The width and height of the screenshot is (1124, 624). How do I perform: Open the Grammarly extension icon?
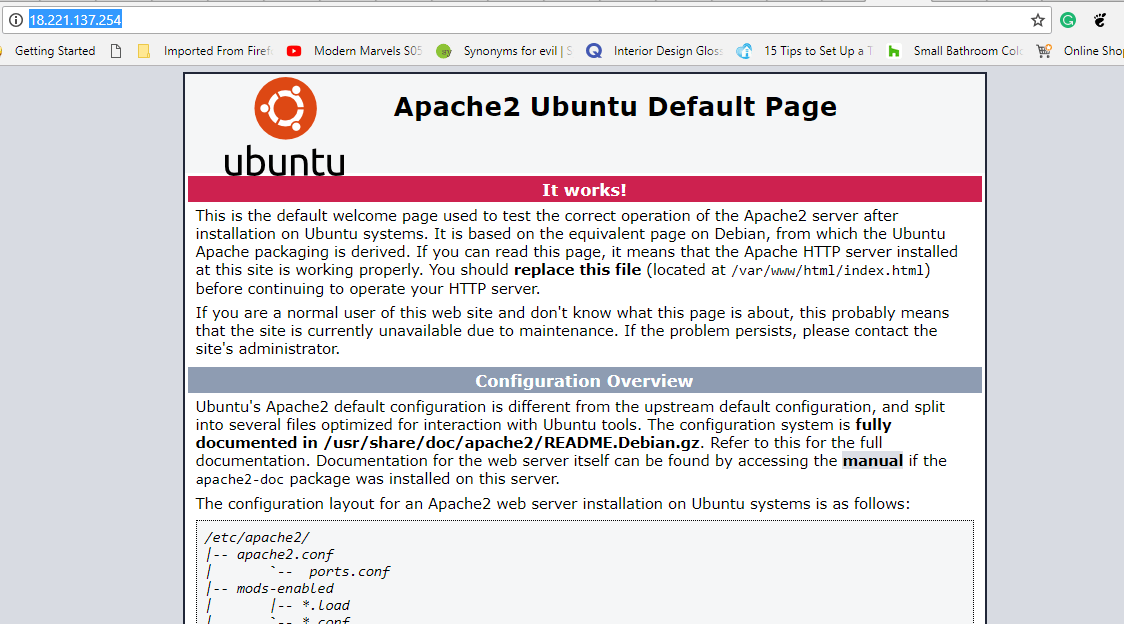[1068, 20]
